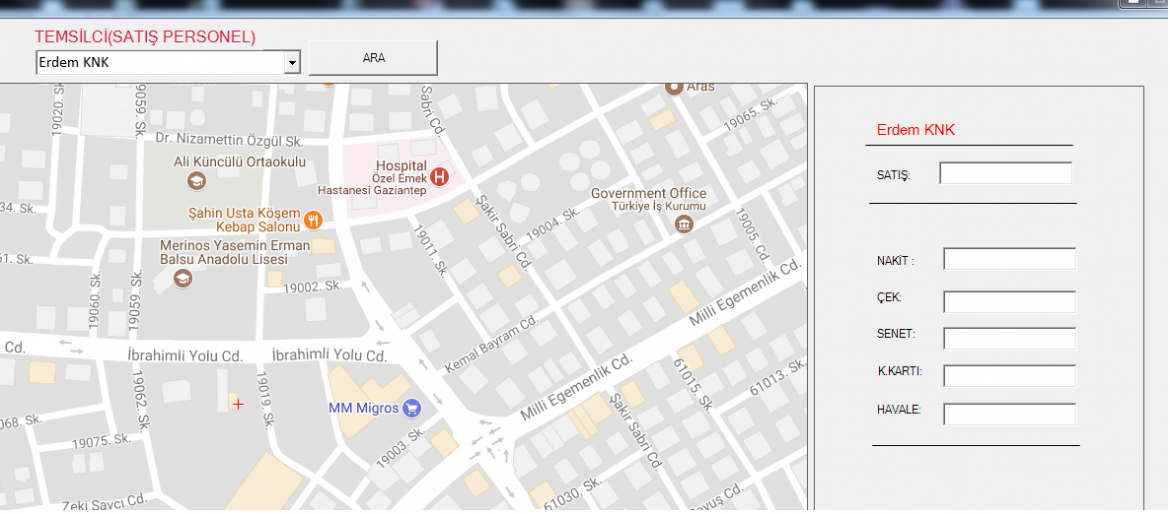Screen dimensions: 1170x514
Task: Select the Ali Küncülü Ortaokulu school icon
Action: pyautogui.click(x=197, y=181)
